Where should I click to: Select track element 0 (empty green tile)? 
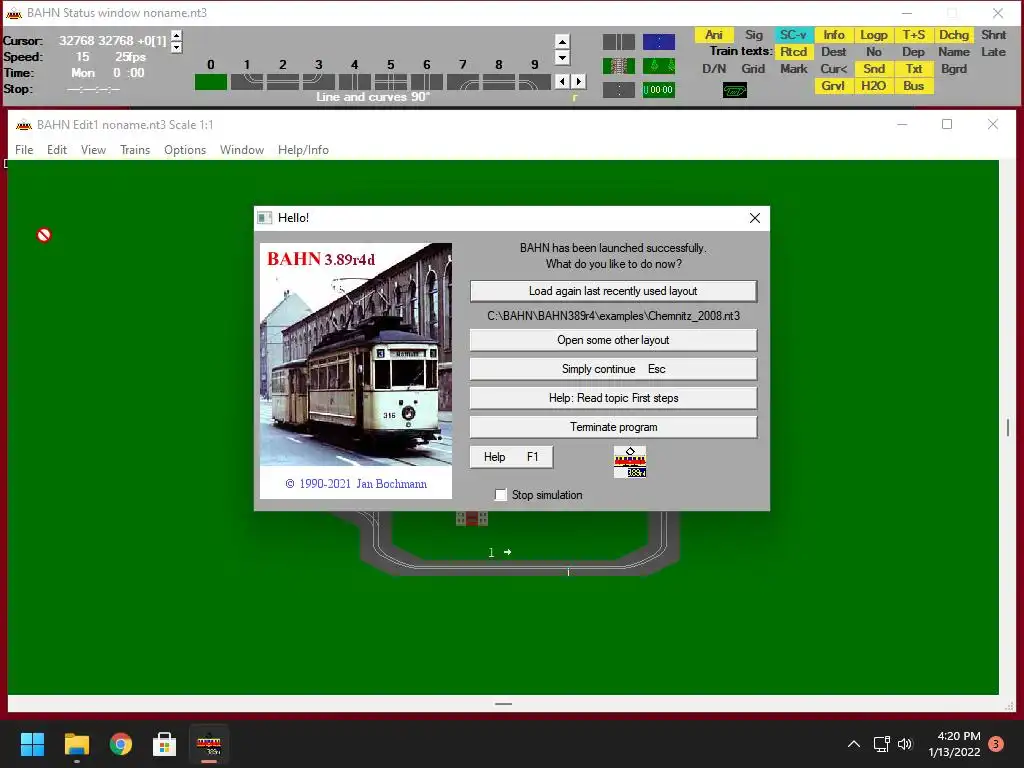click(210, 82)
